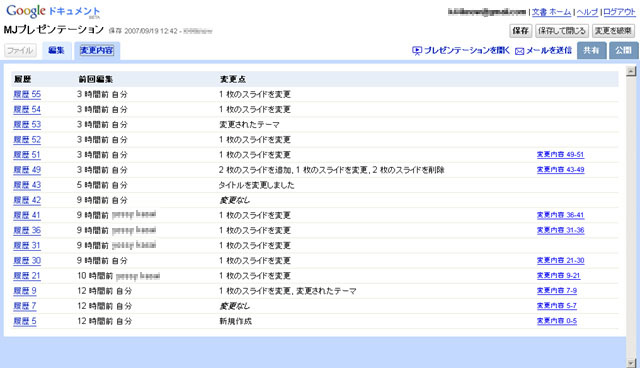Click 保存して閉じる button
This screenshot has height=368, width=640.
[x=562, y=31]
